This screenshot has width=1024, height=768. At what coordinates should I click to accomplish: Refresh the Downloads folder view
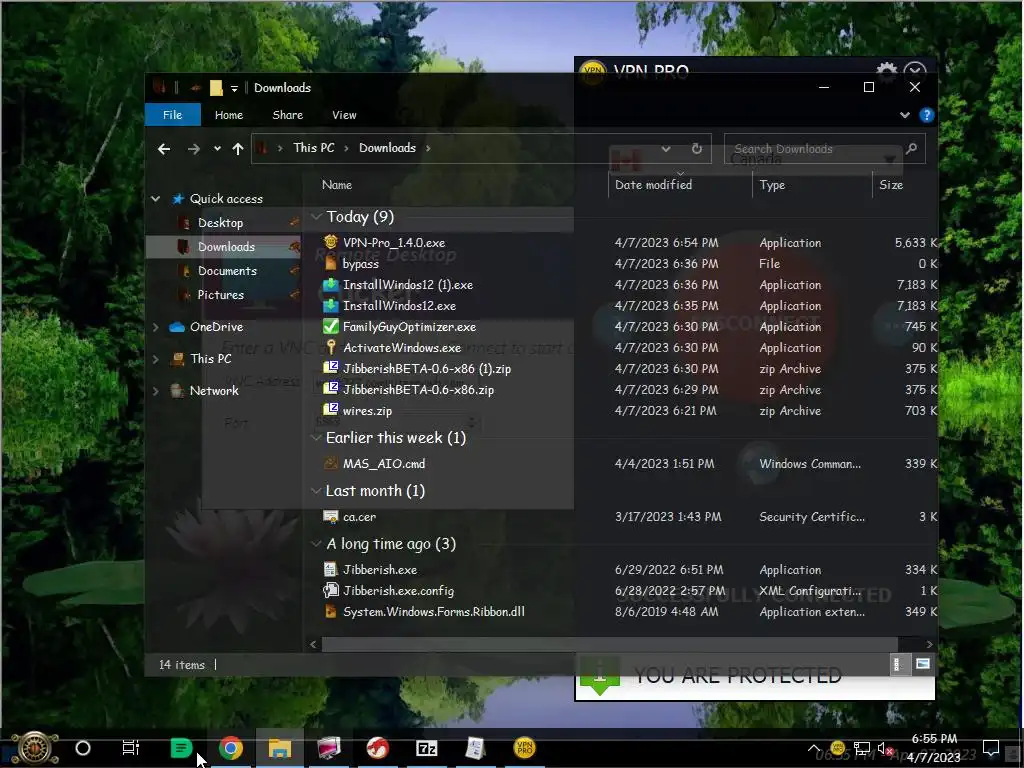click(697, 148)
